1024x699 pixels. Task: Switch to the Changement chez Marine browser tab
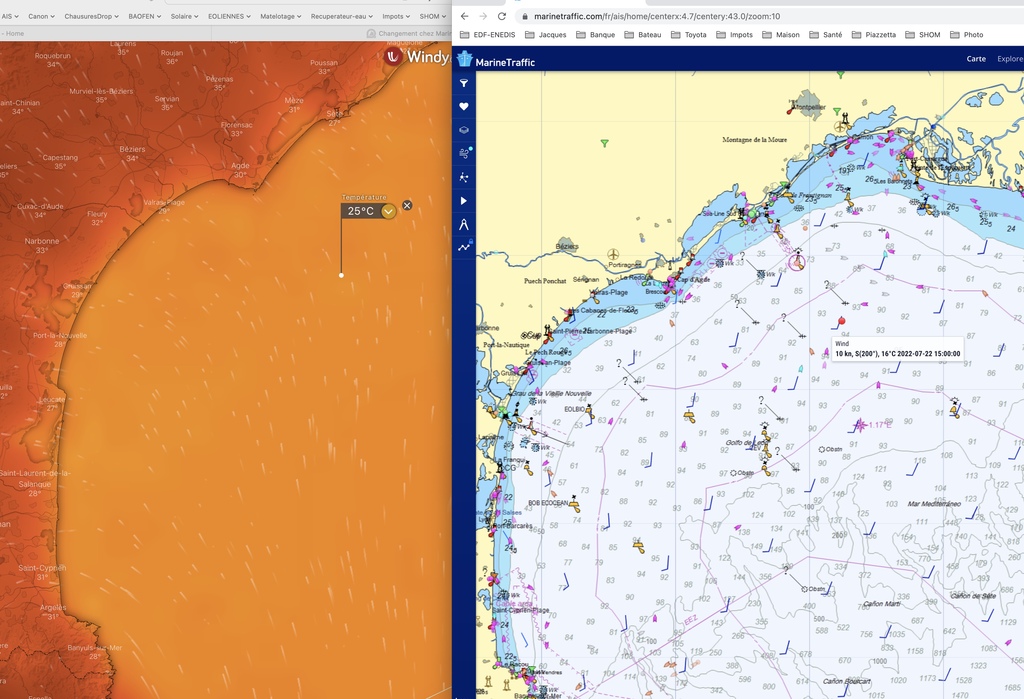pos(409,33)
